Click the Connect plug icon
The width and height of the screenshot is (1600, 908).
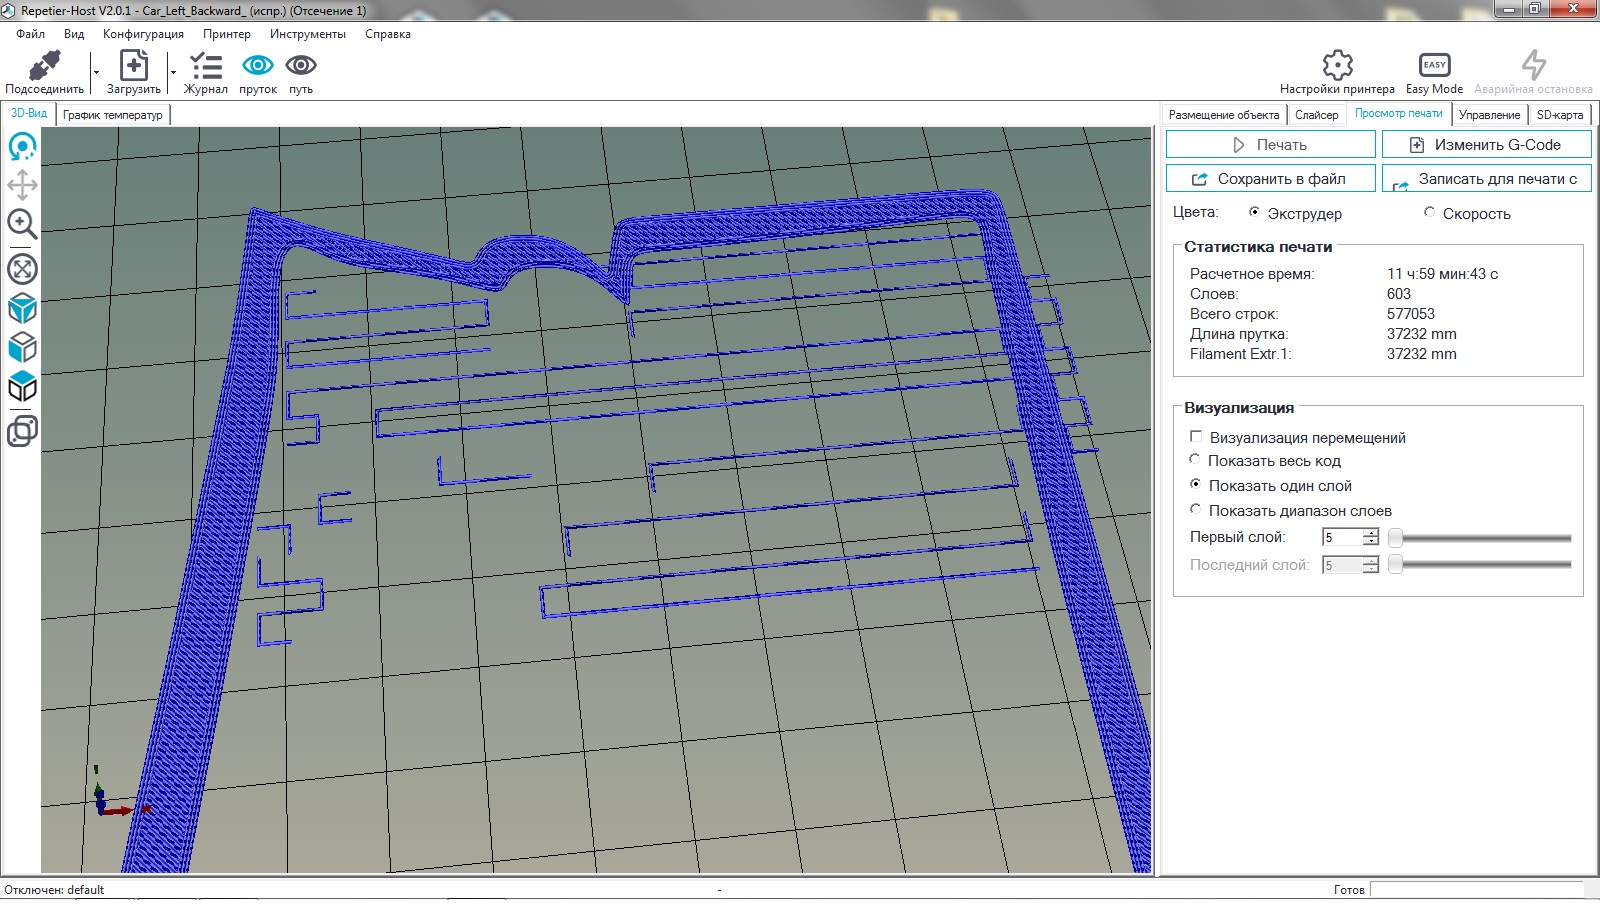point(44,67)
